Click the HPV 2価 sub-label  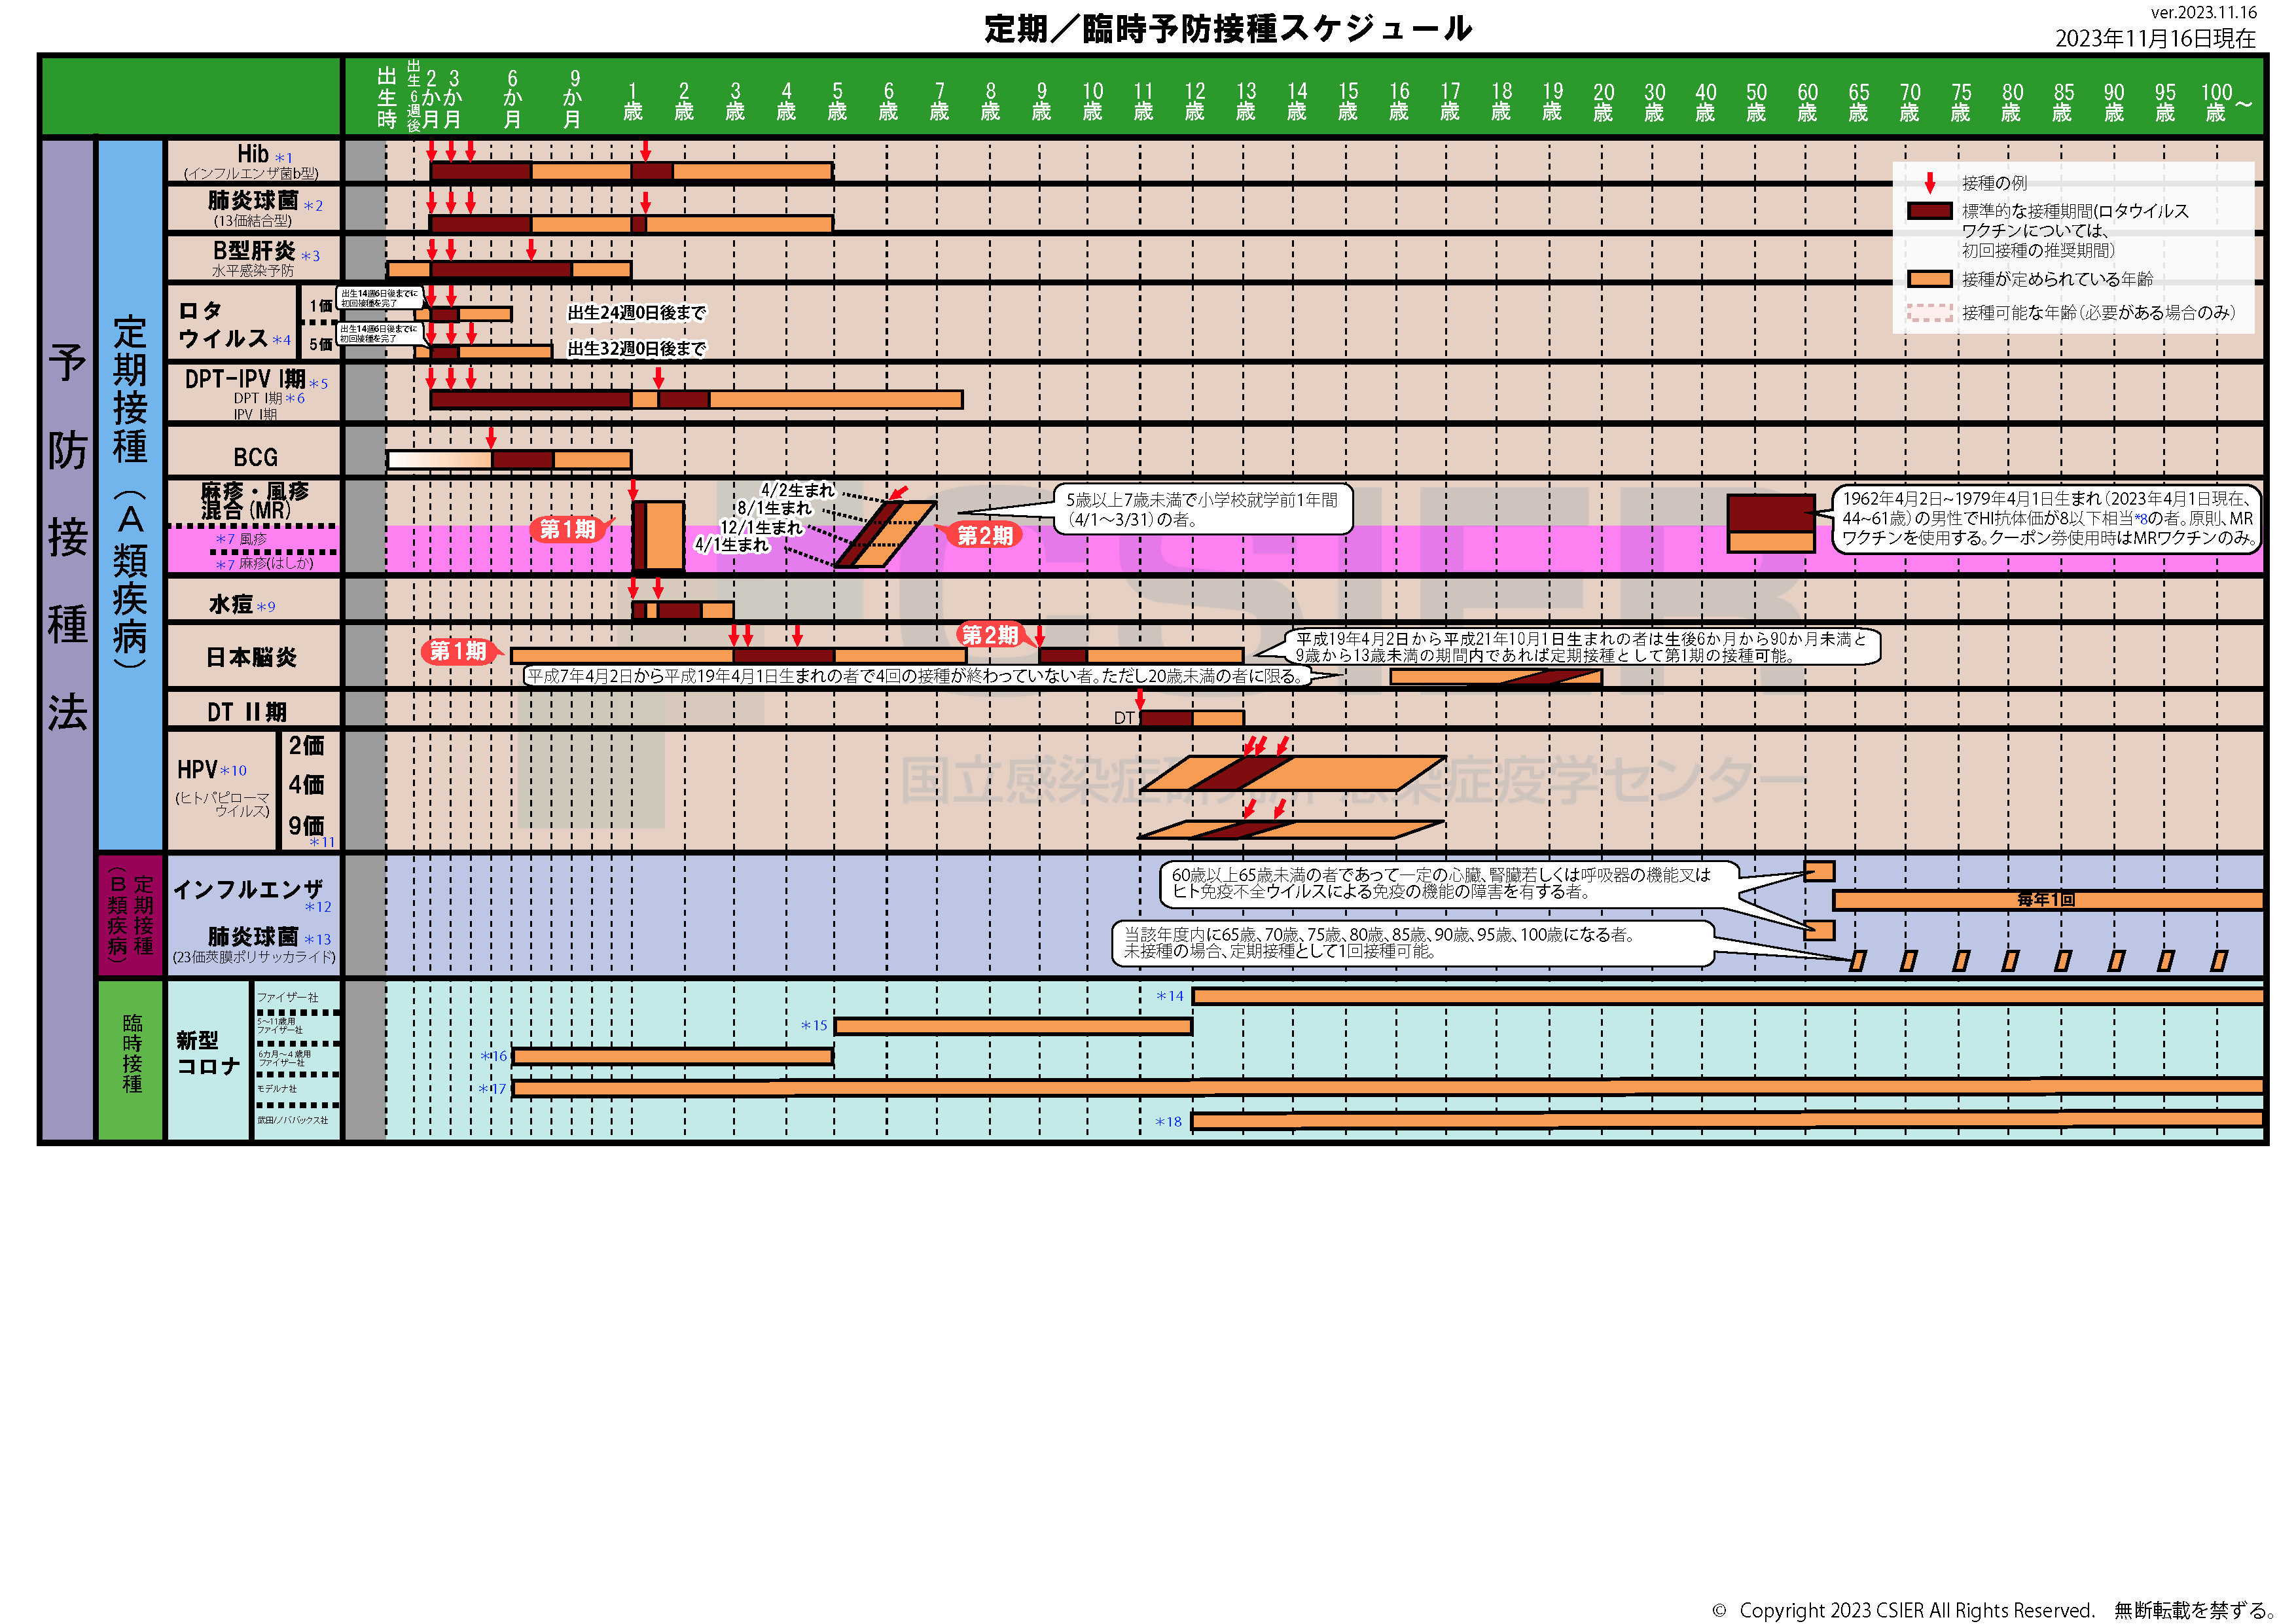point(307,746)
